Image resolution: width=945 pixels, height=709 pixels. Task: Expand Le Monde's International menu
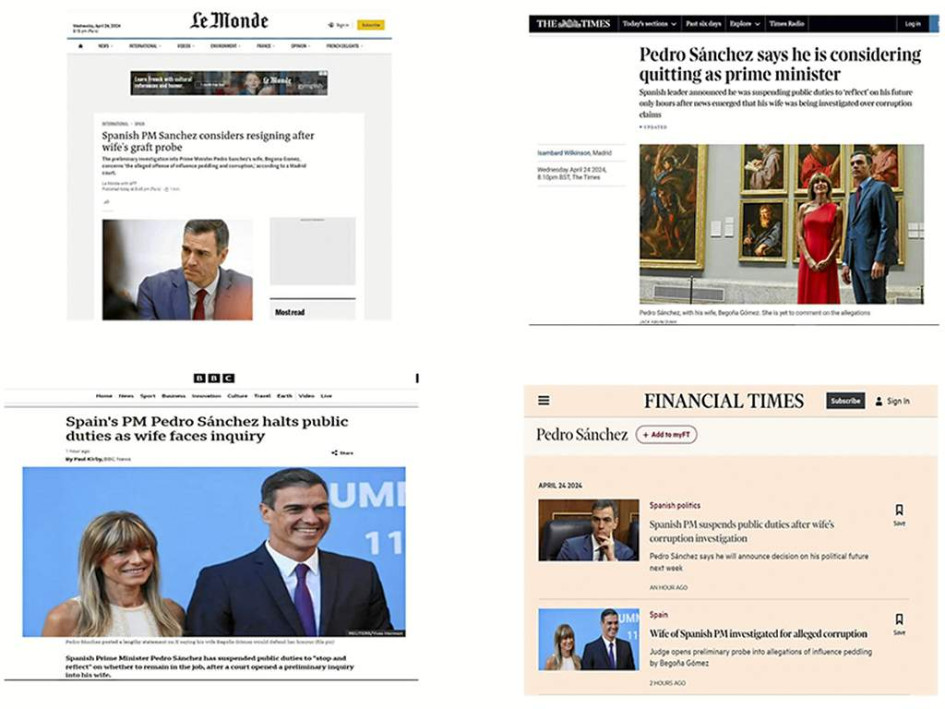point(144,45)
